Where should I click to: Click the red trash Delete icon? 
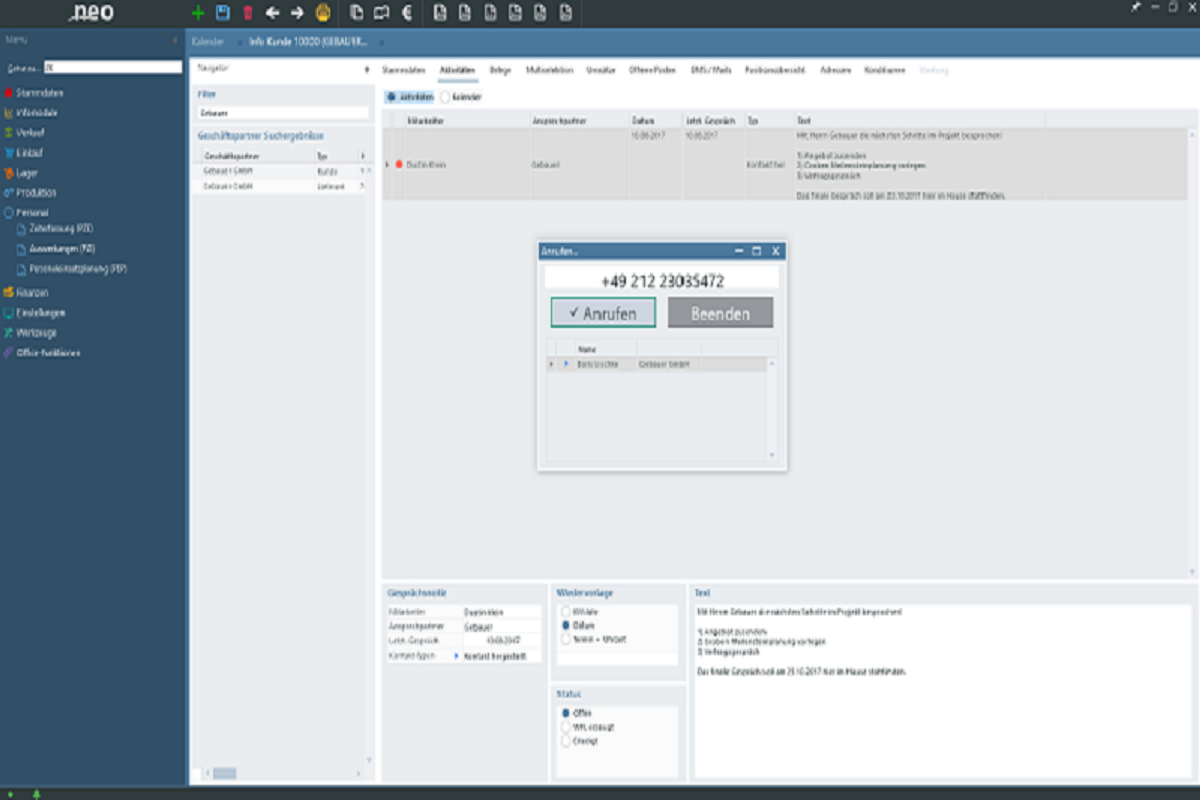[248, 13]
